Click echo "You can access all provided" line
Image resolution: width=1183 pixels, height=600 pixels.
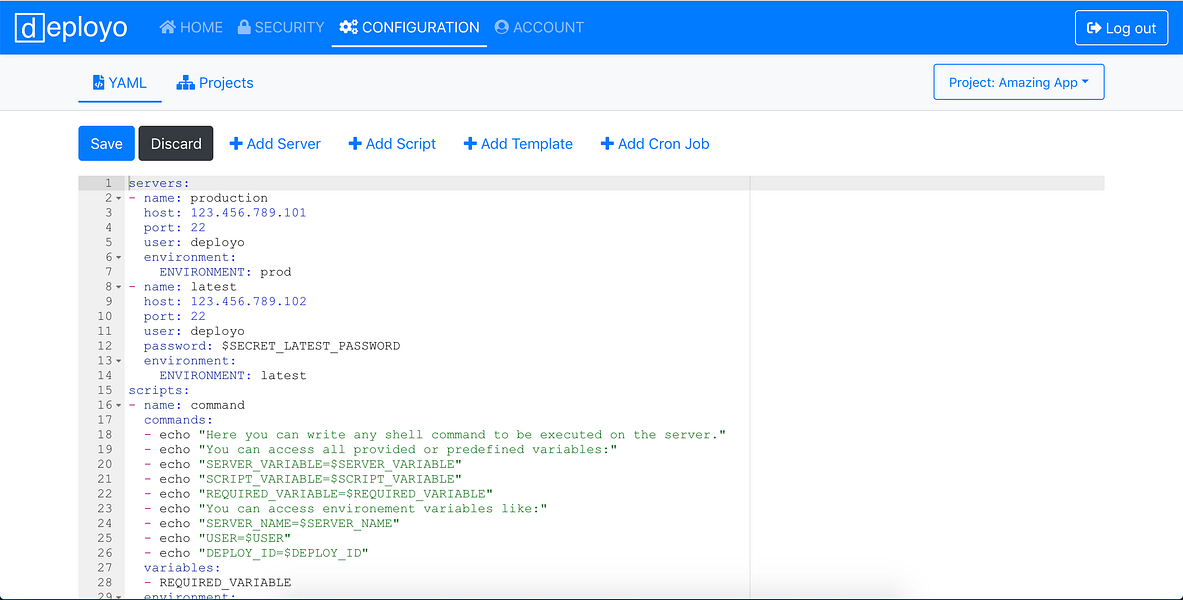(380, 449)
